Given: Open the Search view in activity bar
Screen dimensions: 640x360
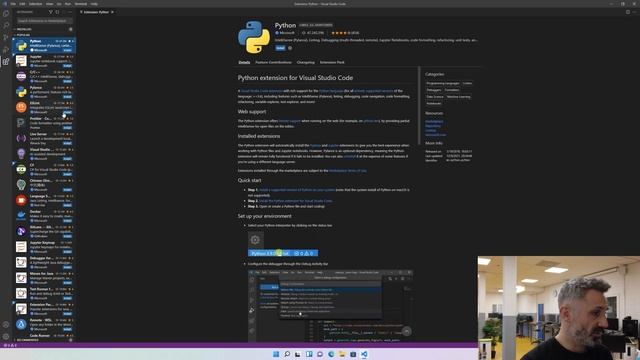Looking at the screenshot, I should tap(6, 25).
